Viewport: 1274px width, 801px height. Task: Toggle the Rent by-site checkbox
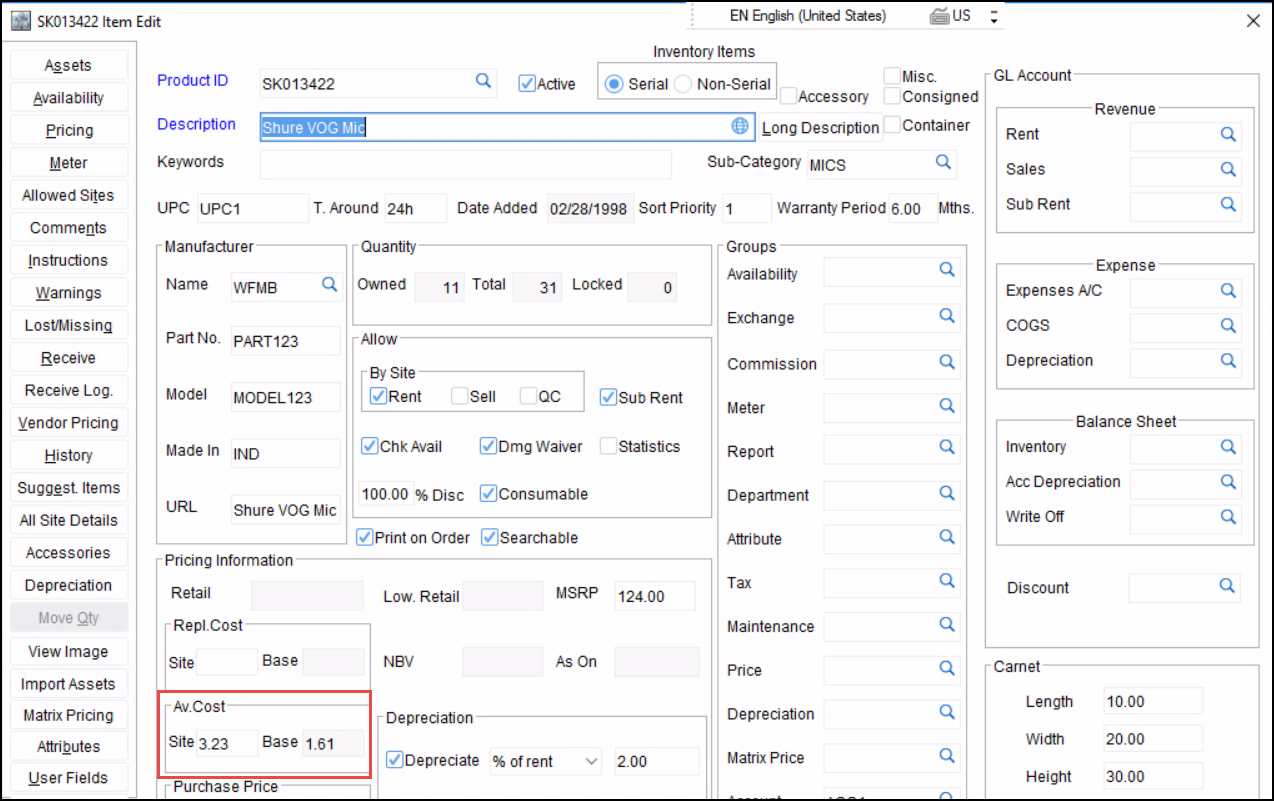pos(378,396)
